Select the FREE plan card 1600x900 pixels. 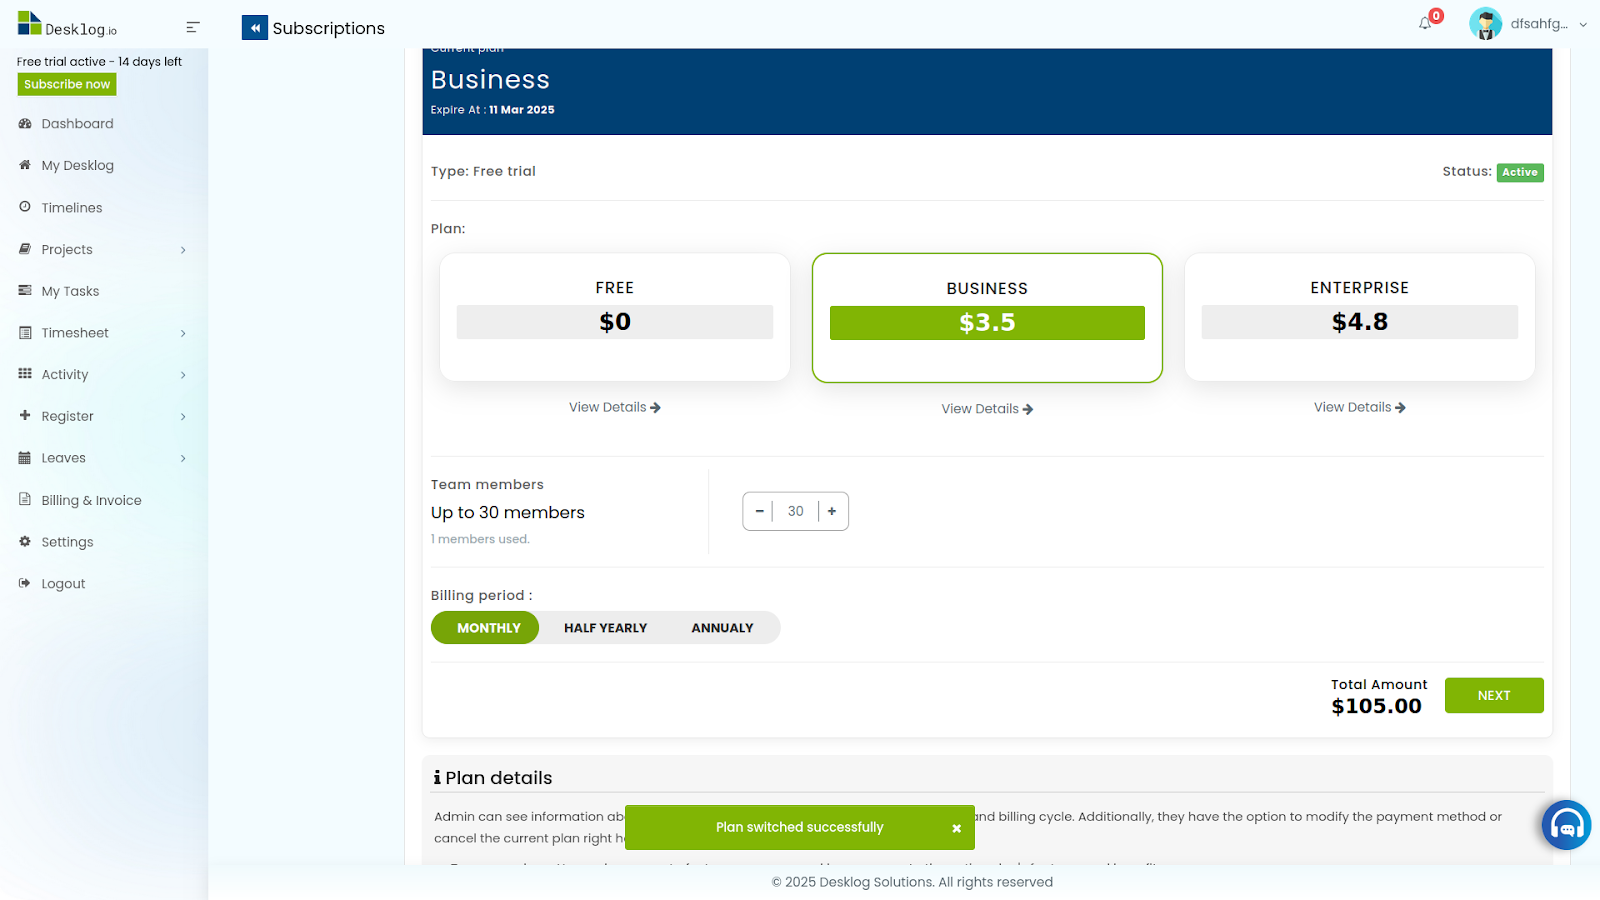point(615,317)
